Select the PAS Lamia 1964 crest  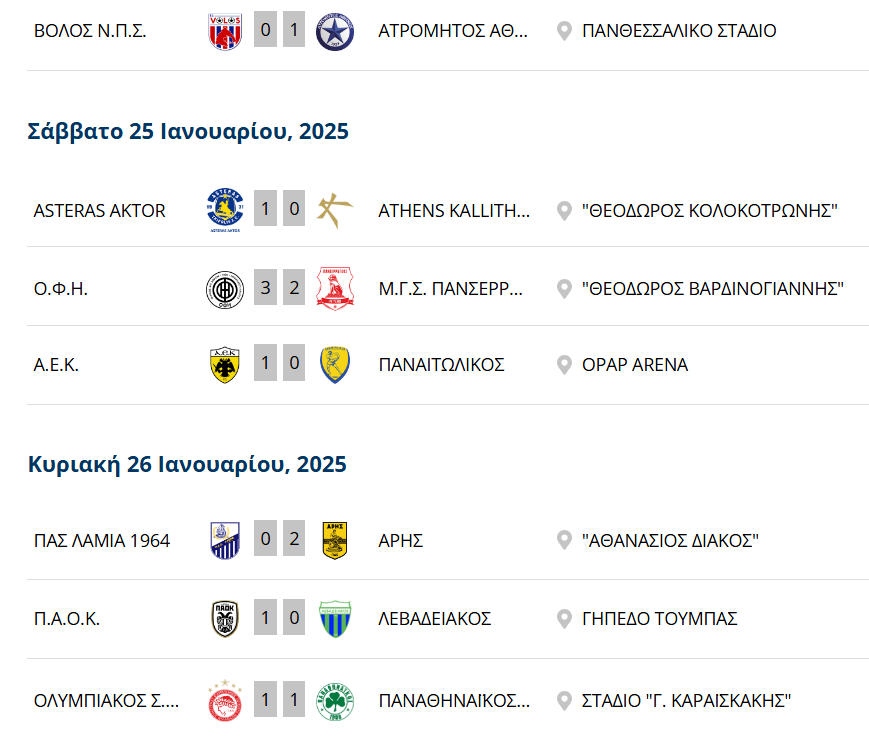tap(225, 540)
